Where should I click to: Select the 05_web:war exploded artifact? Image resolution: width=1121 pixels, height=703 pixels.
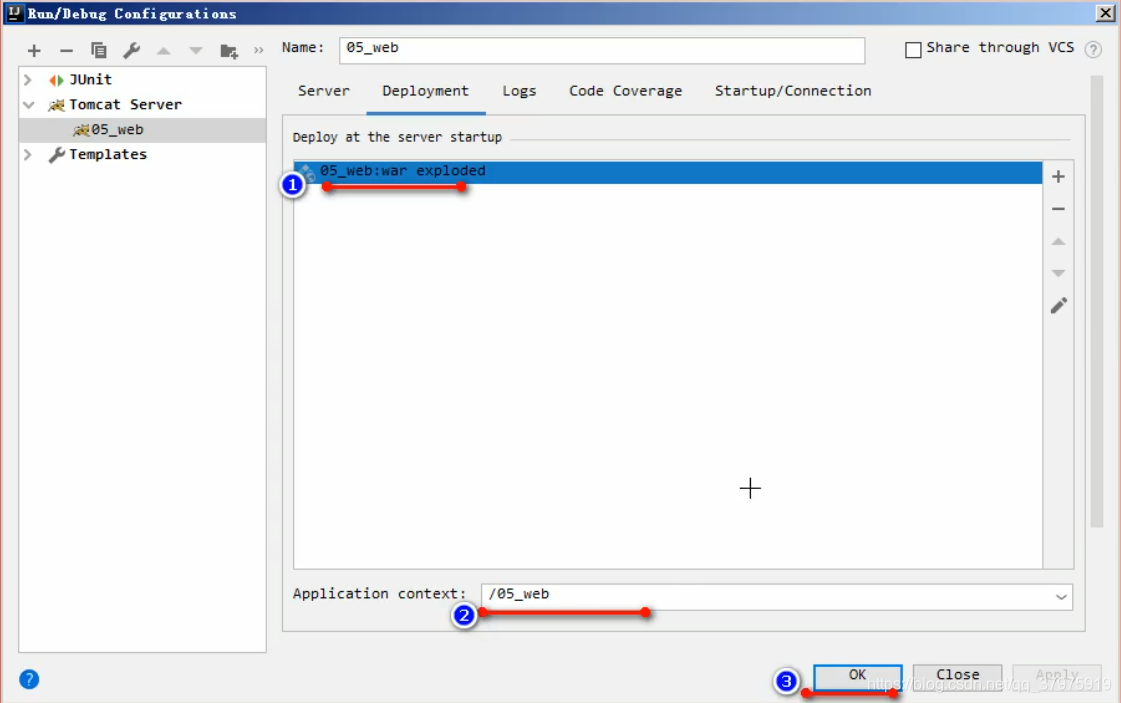[668, 172]
